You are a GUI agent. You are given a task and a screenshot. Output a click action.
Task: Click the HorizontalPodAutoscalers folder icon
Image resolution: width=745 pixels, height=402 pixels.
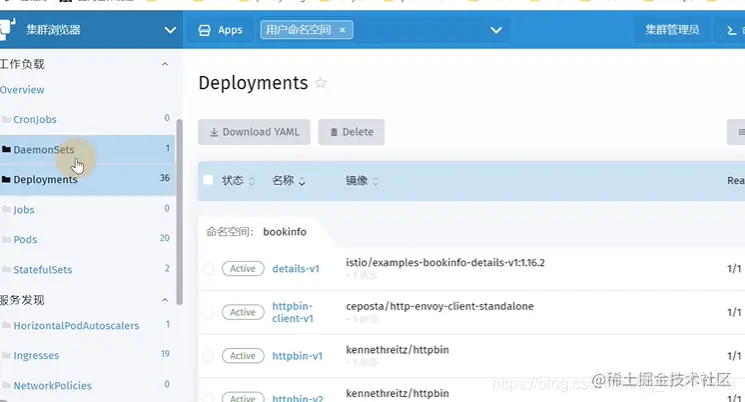6,325
